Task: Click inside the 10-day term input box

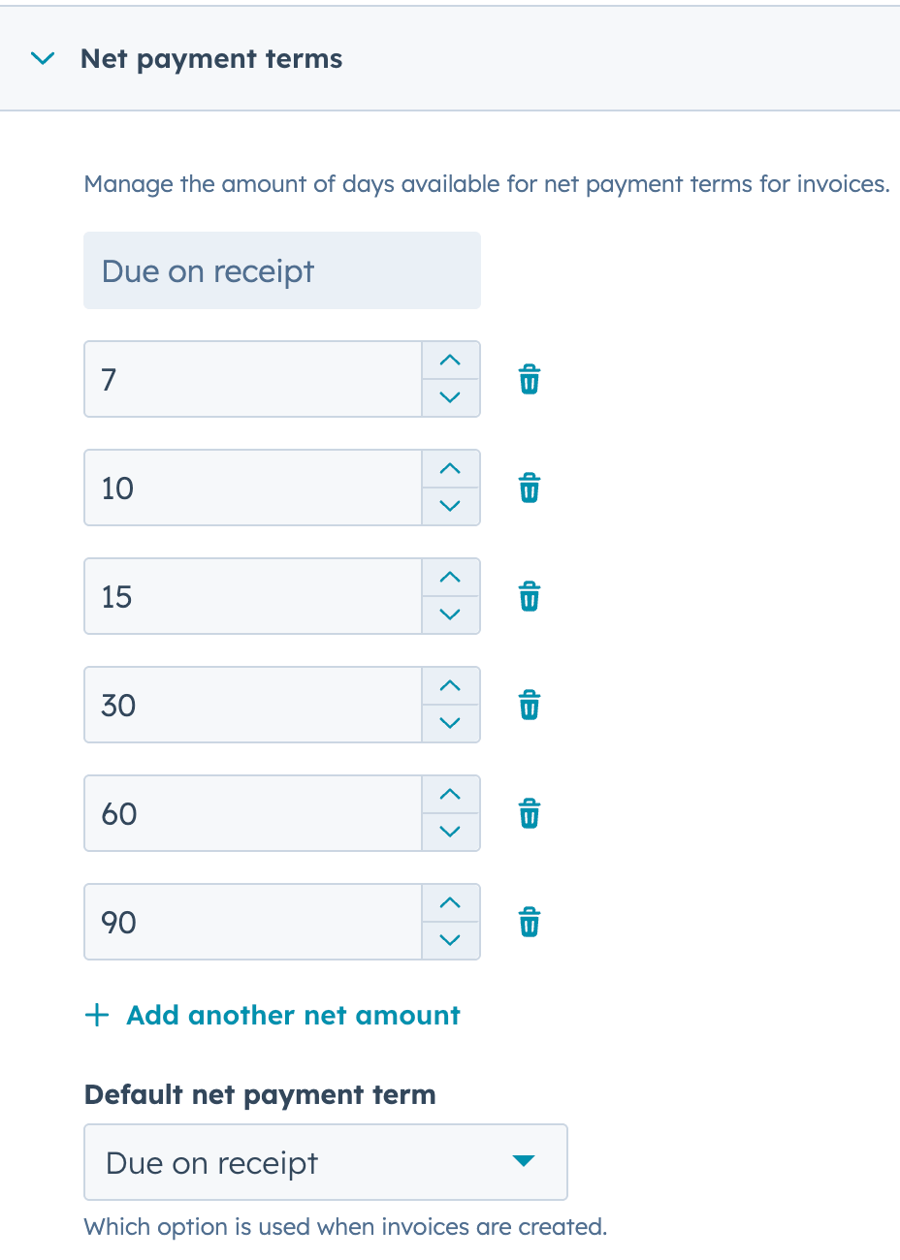Action: click(250, 487)
